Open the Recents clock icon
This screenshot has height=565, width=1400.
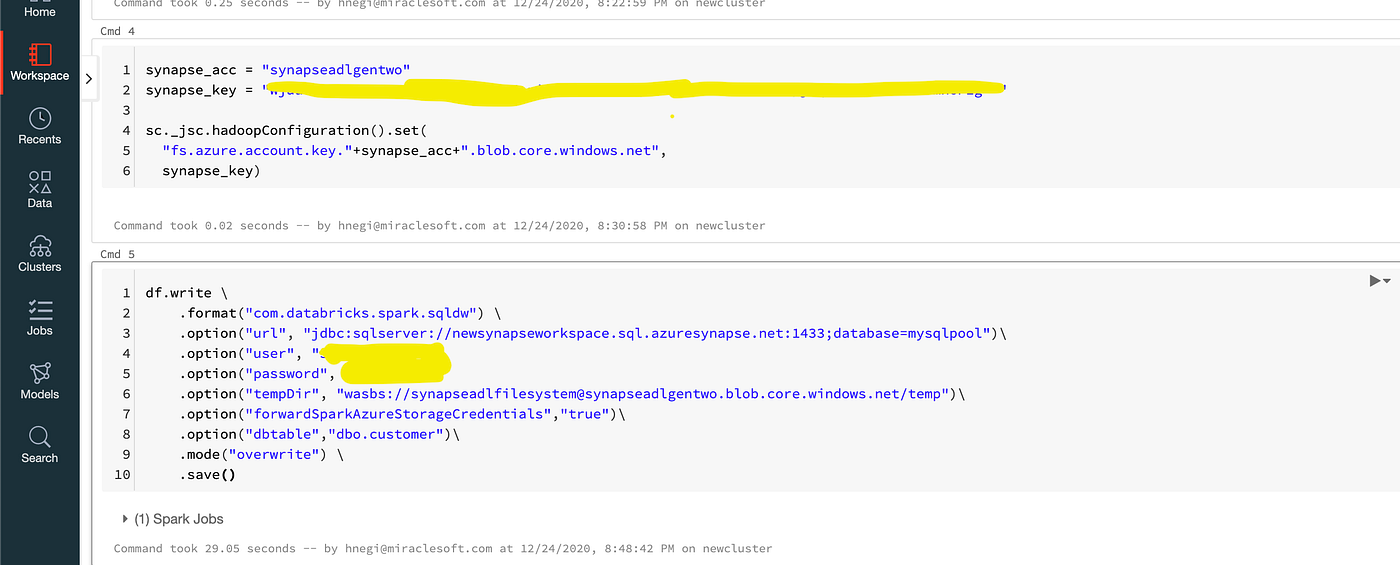coord(40,118)
